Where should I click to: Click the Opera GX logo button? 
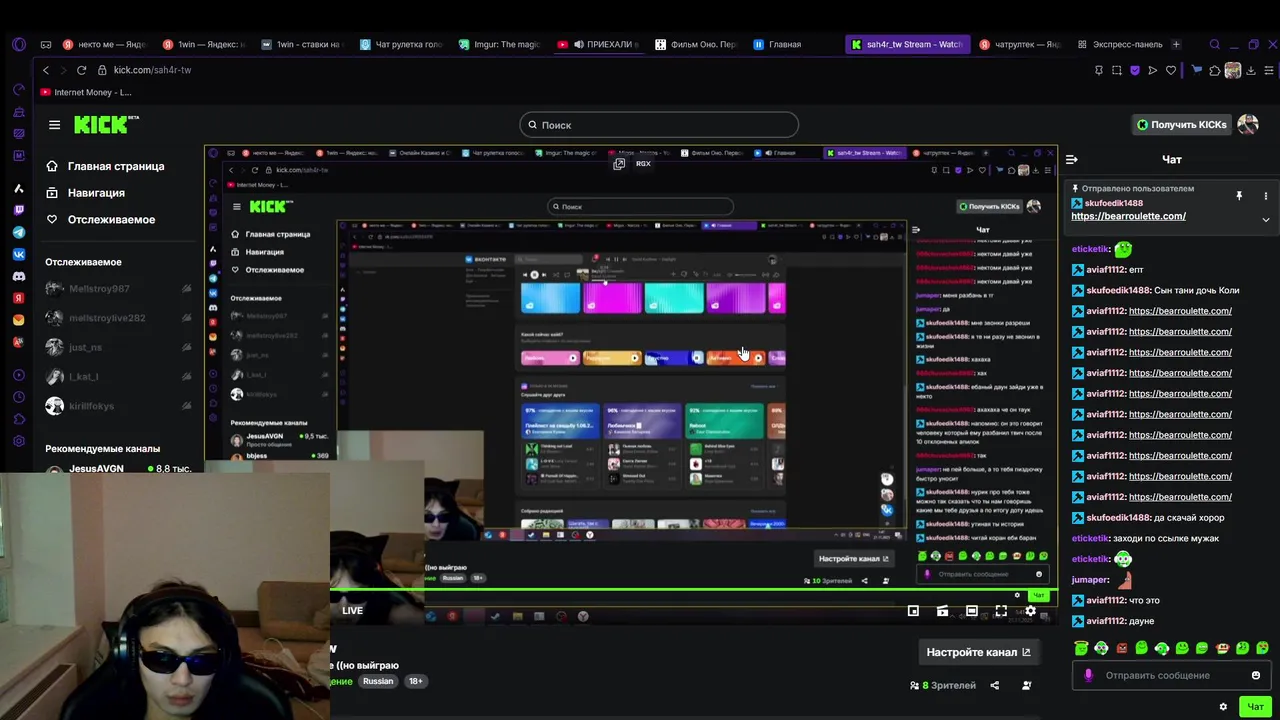(x=18, y=44)
